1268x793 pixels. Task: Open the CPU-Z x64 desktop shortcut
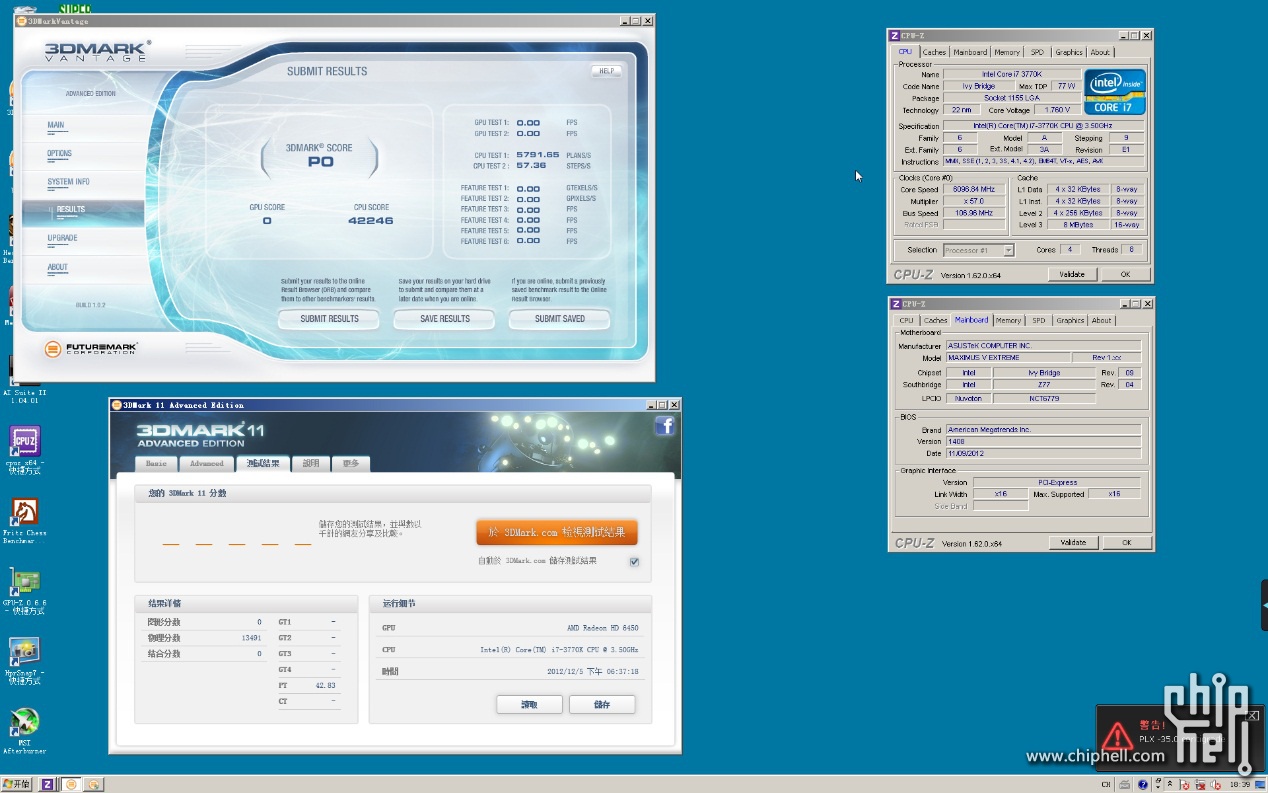click(x=24, y=448)
